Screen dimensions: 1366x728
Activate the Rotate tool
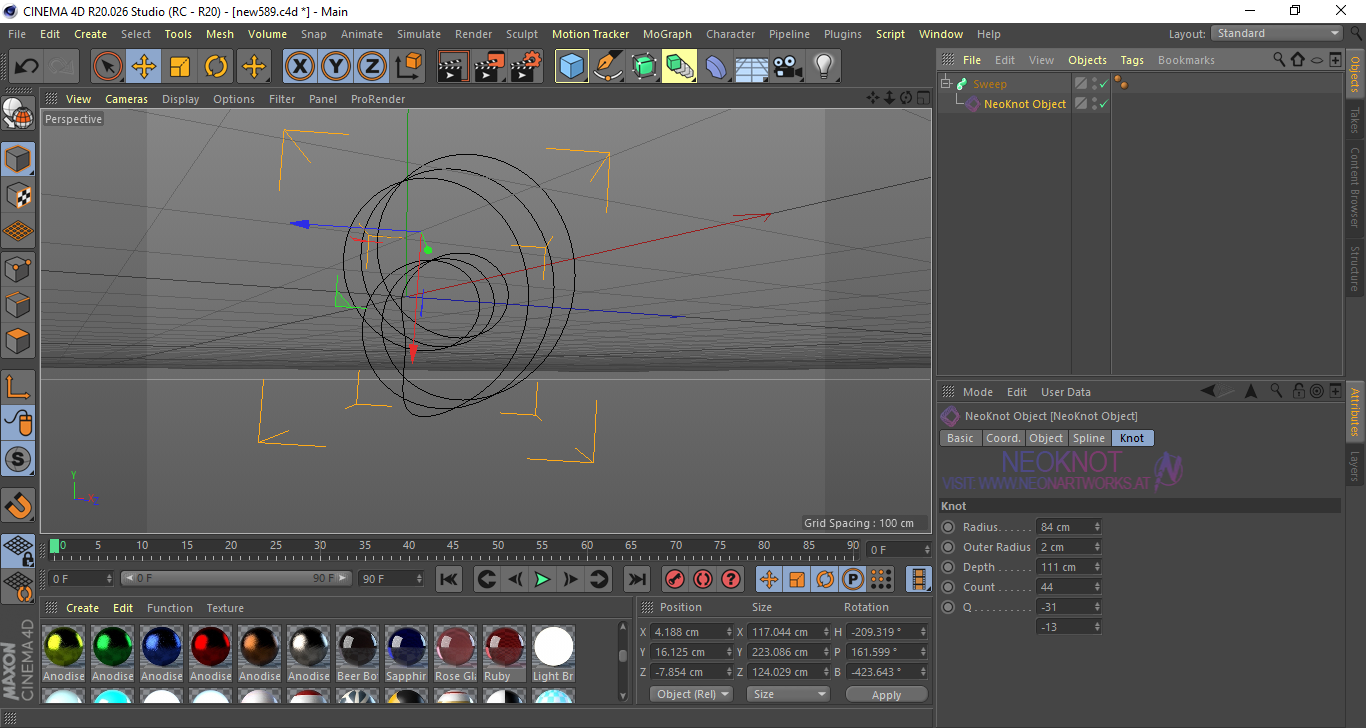click(216, 67)
